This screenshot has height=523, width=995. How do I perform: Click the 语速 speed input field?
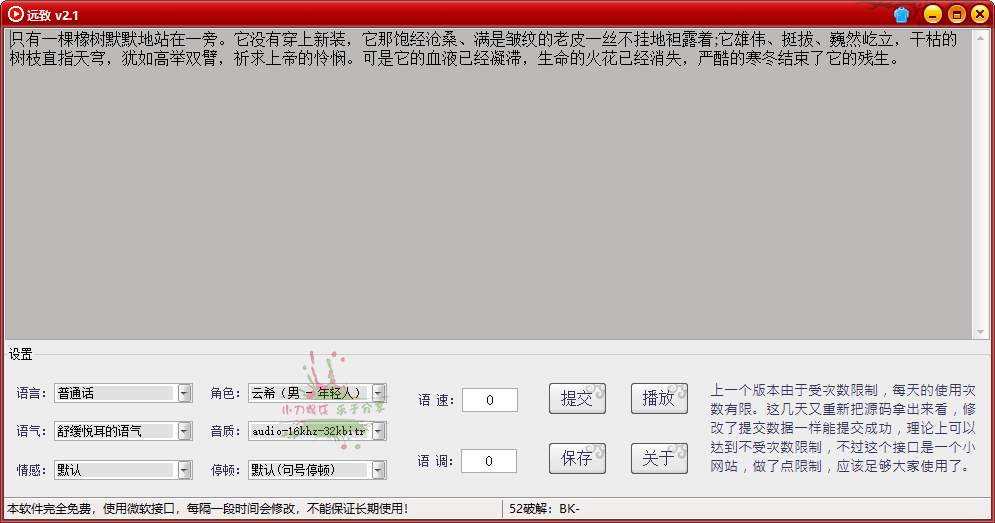490,400
